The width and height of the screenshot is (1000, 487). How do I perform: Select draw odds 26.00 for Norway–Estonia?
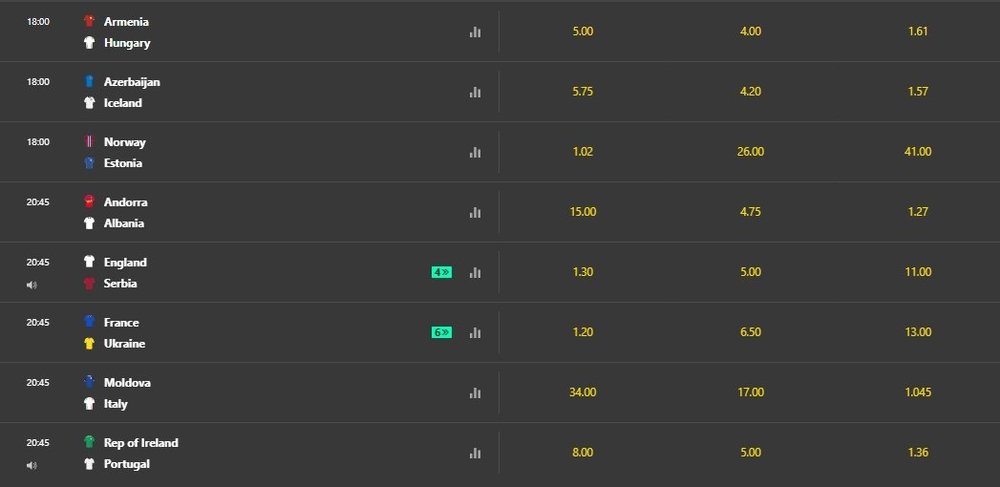pos(750,152)
